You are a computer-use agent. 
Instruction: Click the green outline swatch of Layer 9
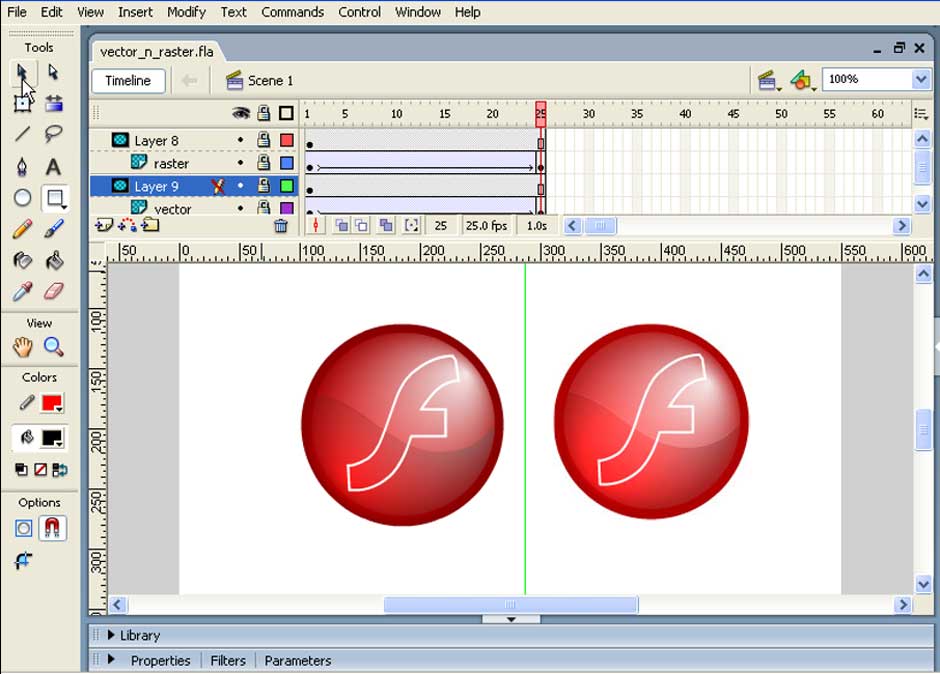pyautogui.click(x=287, y=186)
